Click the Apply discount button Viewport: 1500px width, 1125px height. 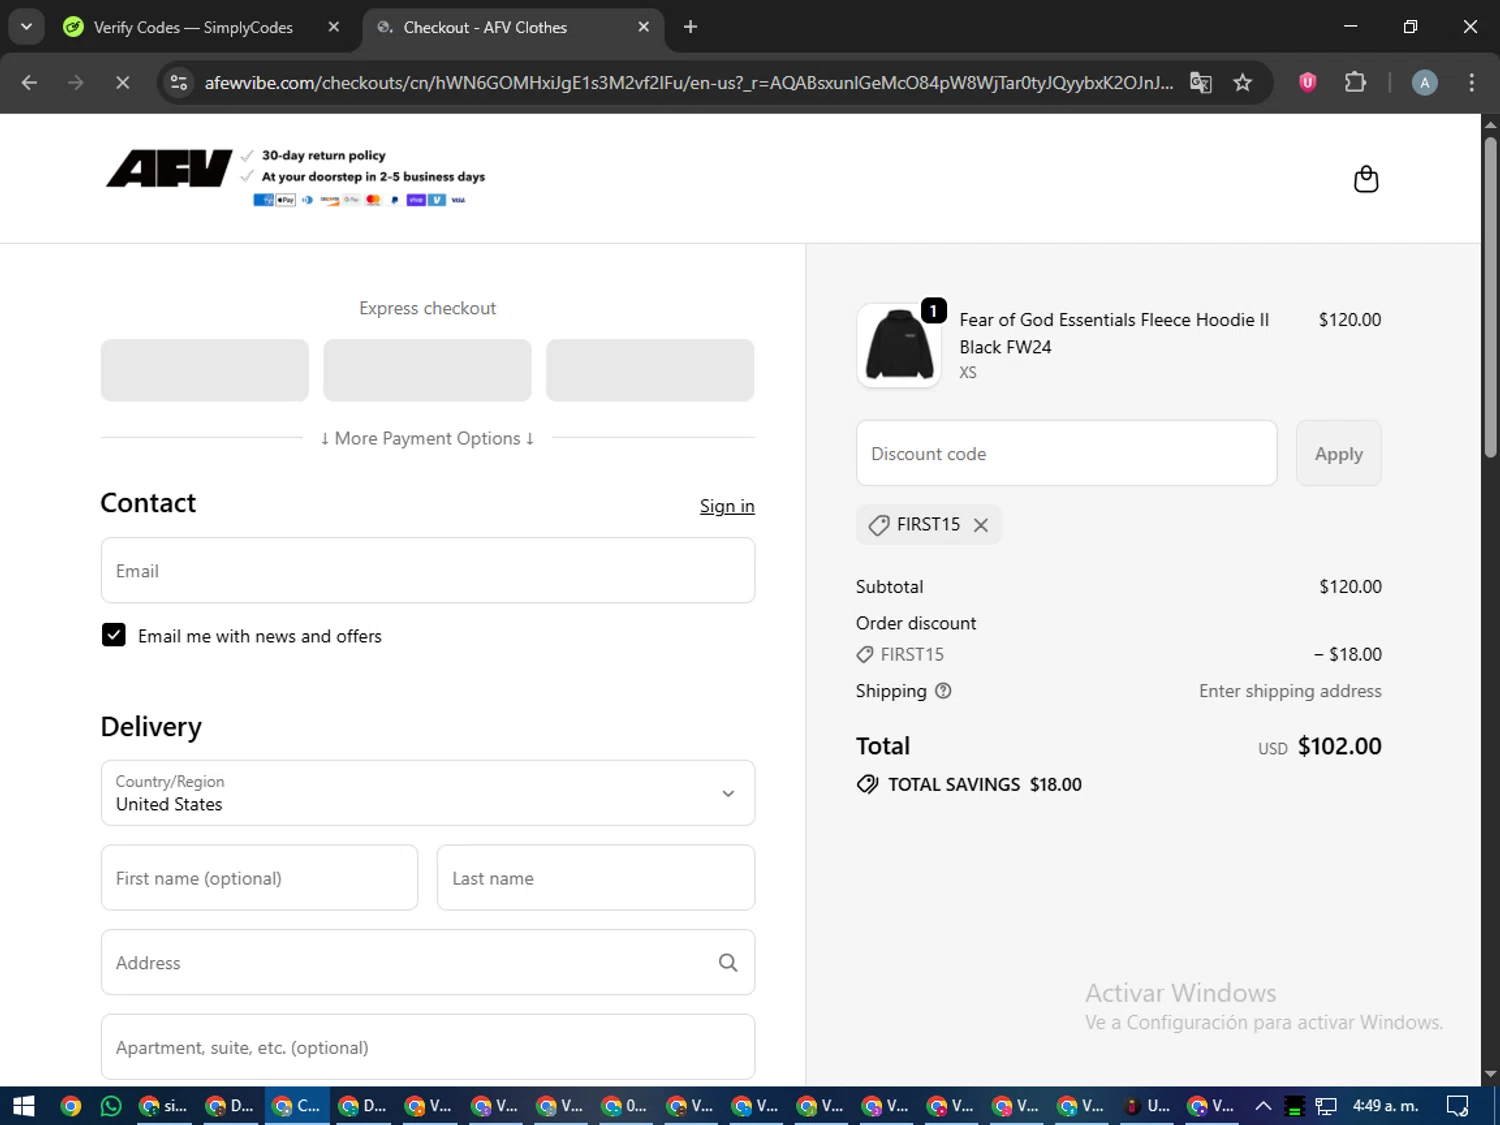(1338, 453)
